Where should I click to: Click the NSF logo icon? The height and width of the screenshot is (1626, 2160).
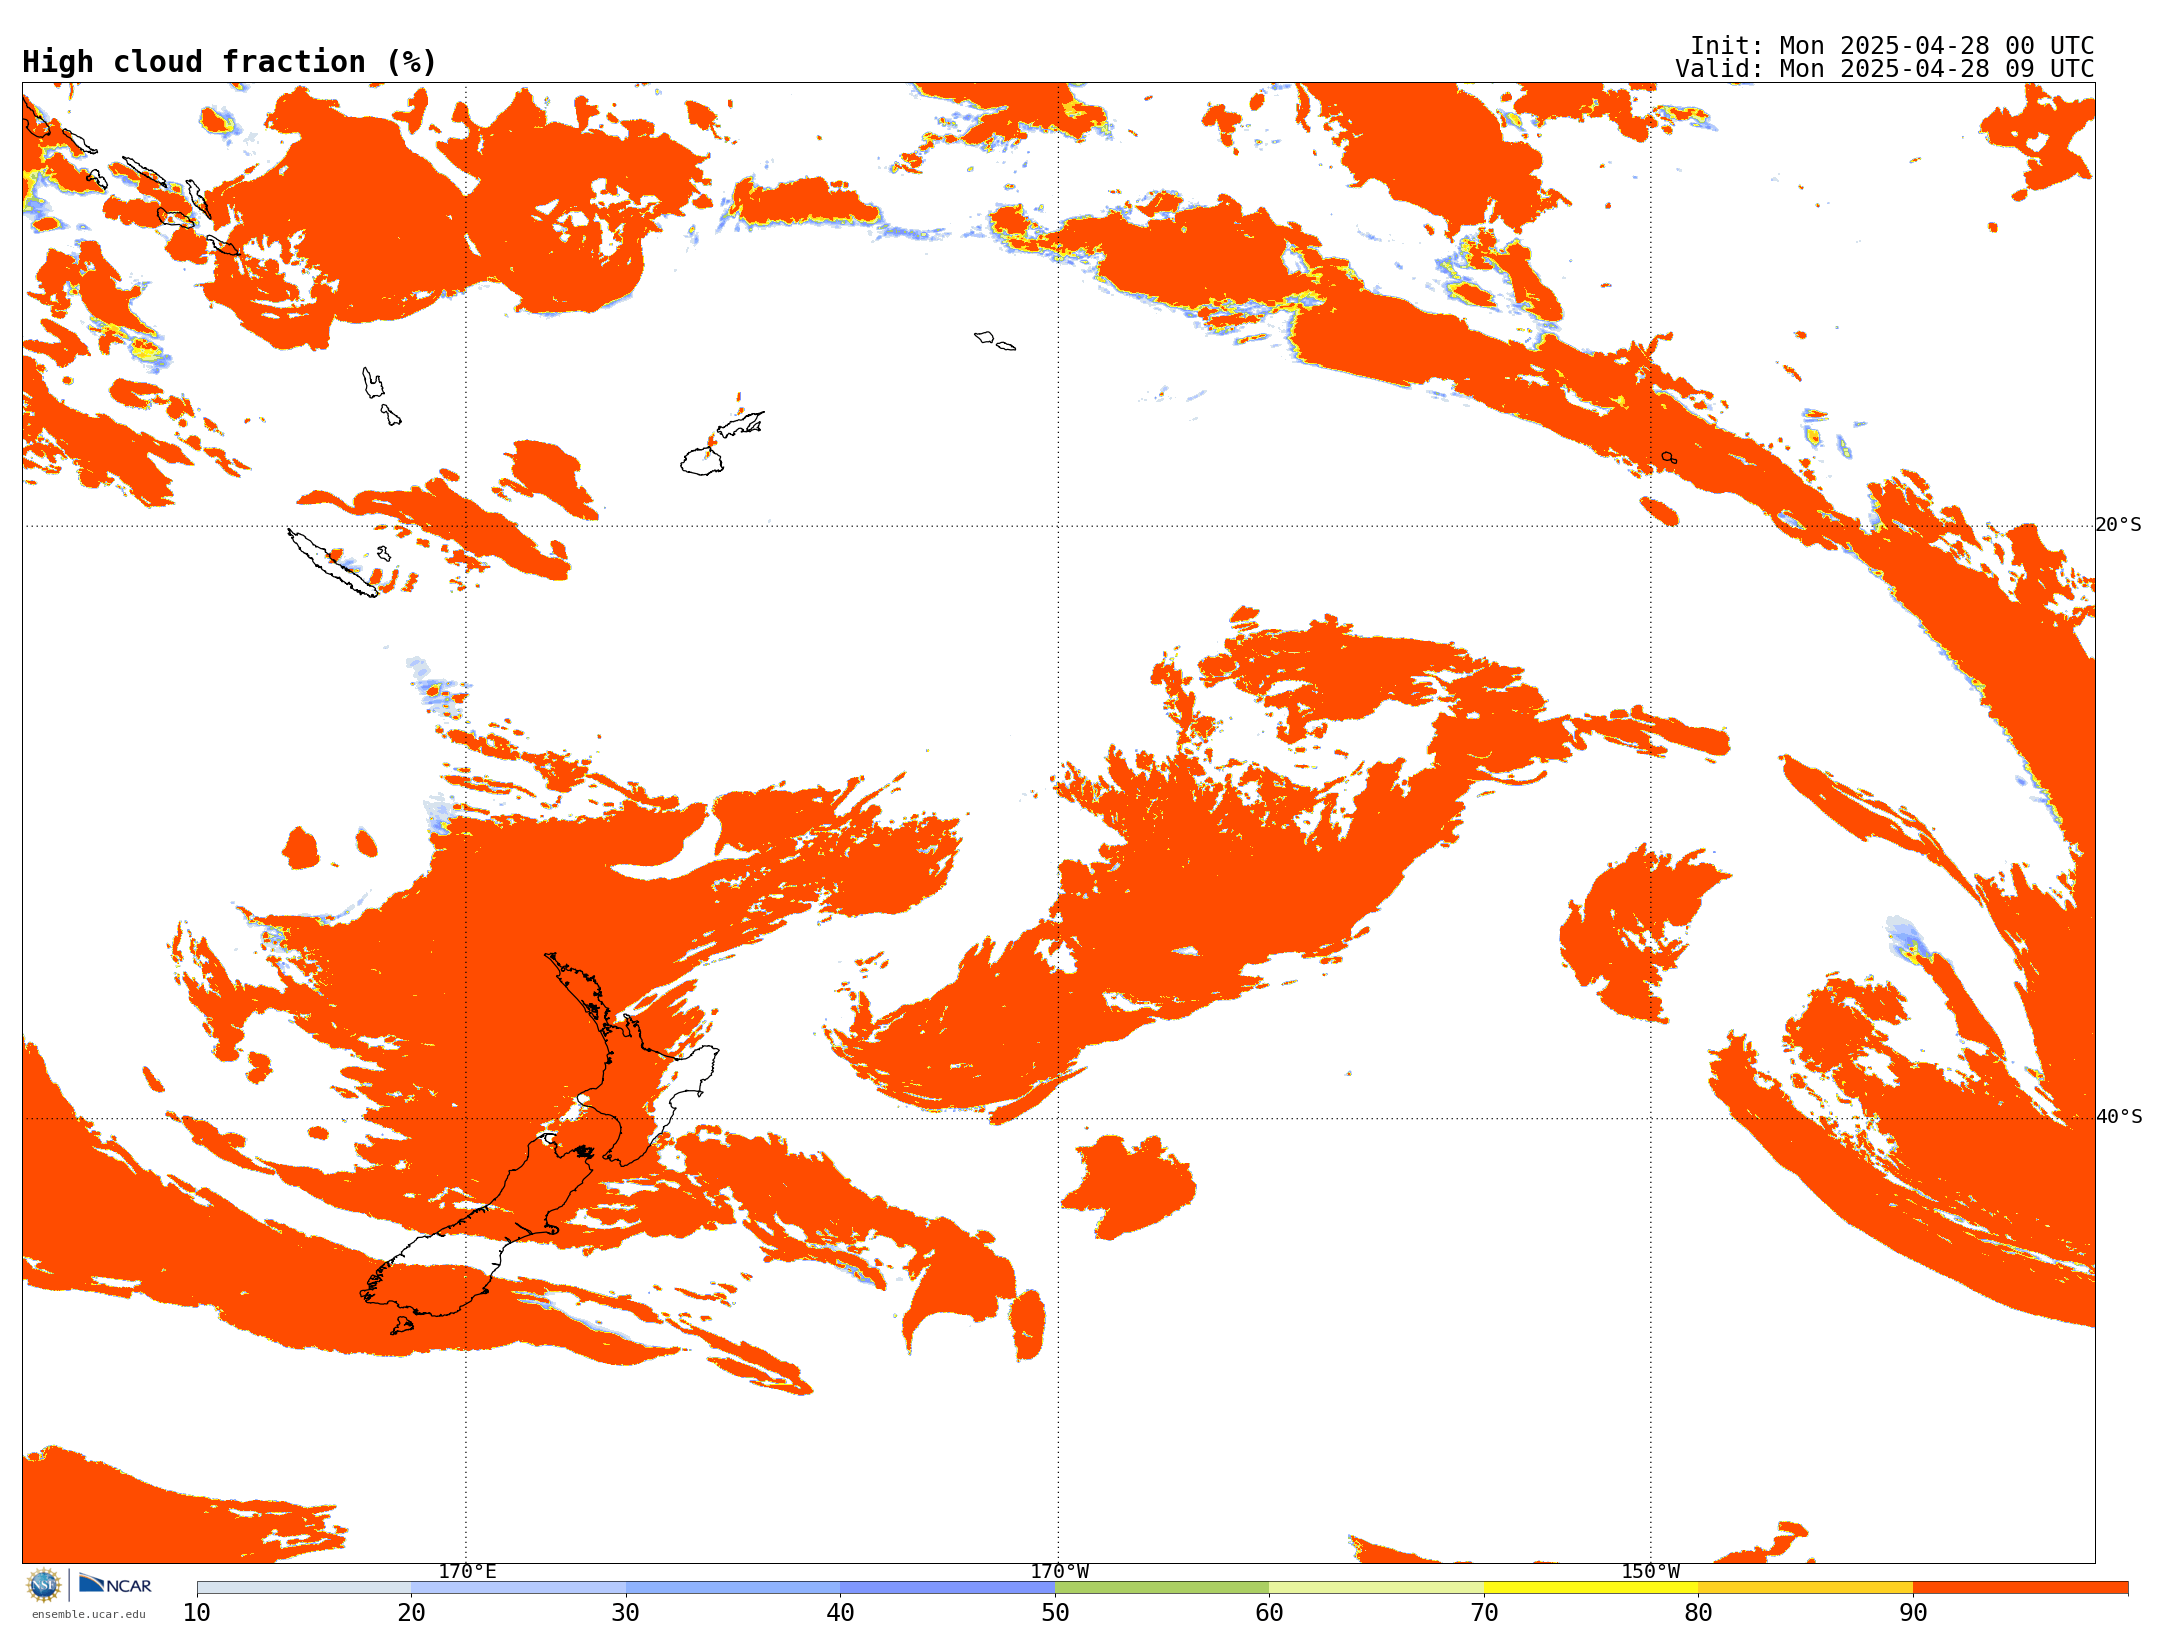click(x=44, y=1585)
